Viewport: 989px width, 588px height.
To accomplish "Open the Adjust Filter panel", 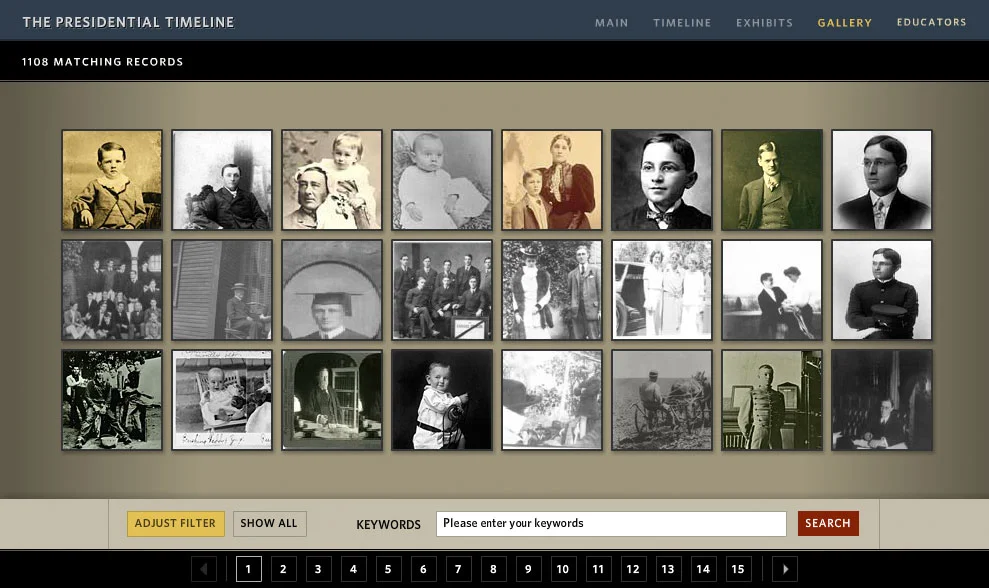I will click(x=175, y=523).
